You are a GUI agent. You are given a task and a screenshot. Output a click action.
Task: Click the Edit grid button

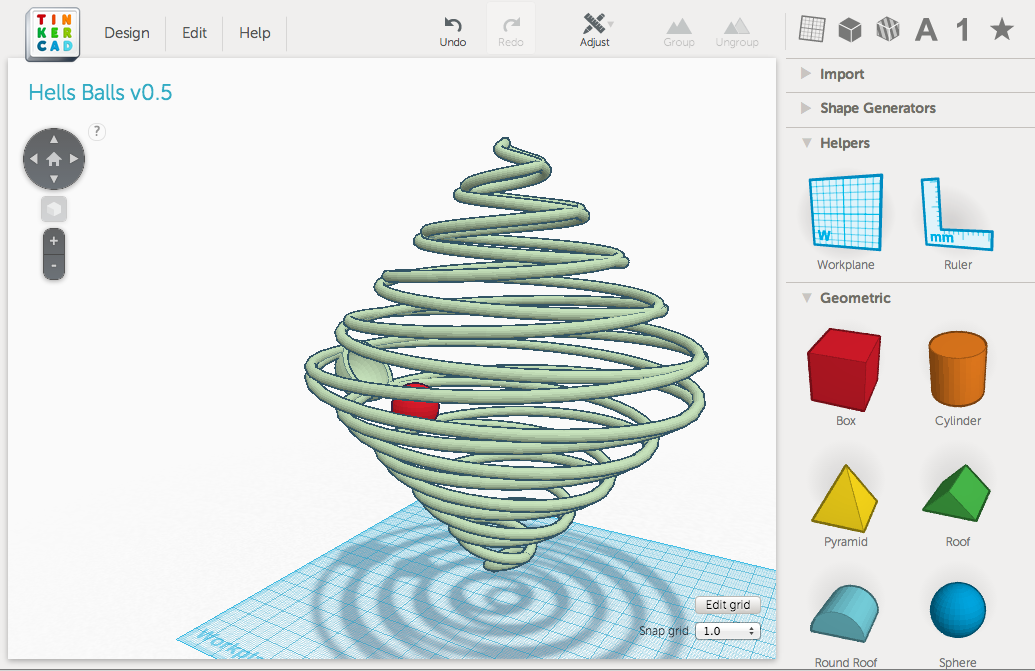(x=728, y=605)
